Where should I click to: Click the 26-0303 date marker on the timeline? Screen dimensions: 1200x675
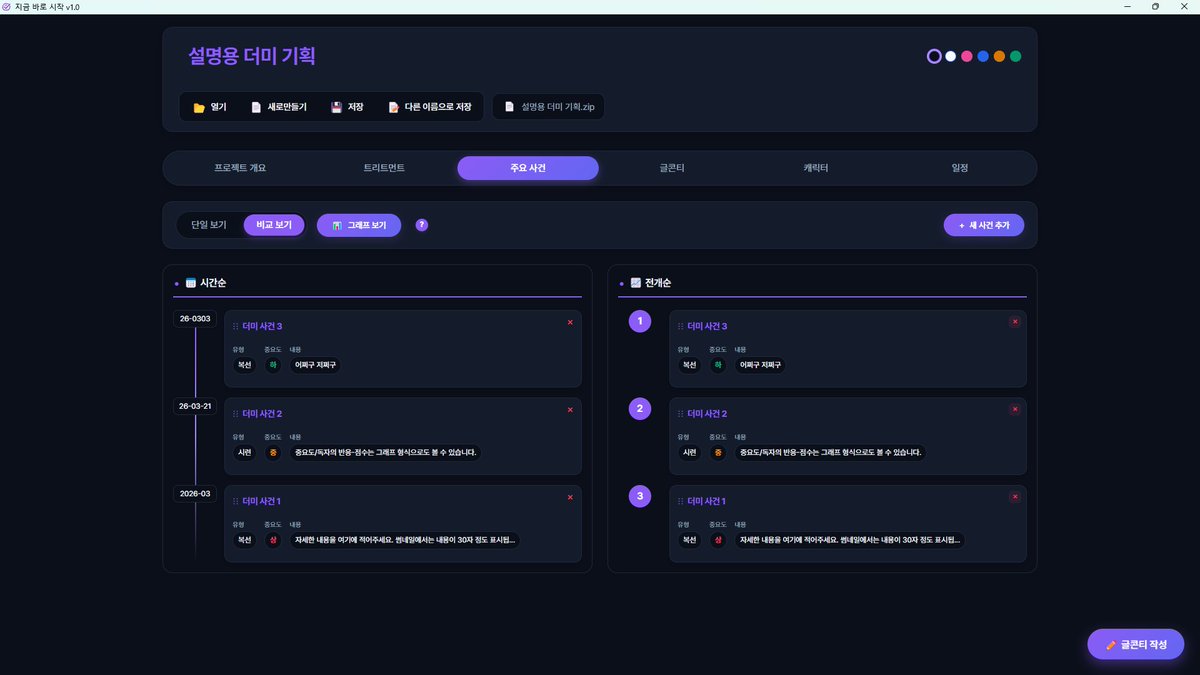coord(195,319)
